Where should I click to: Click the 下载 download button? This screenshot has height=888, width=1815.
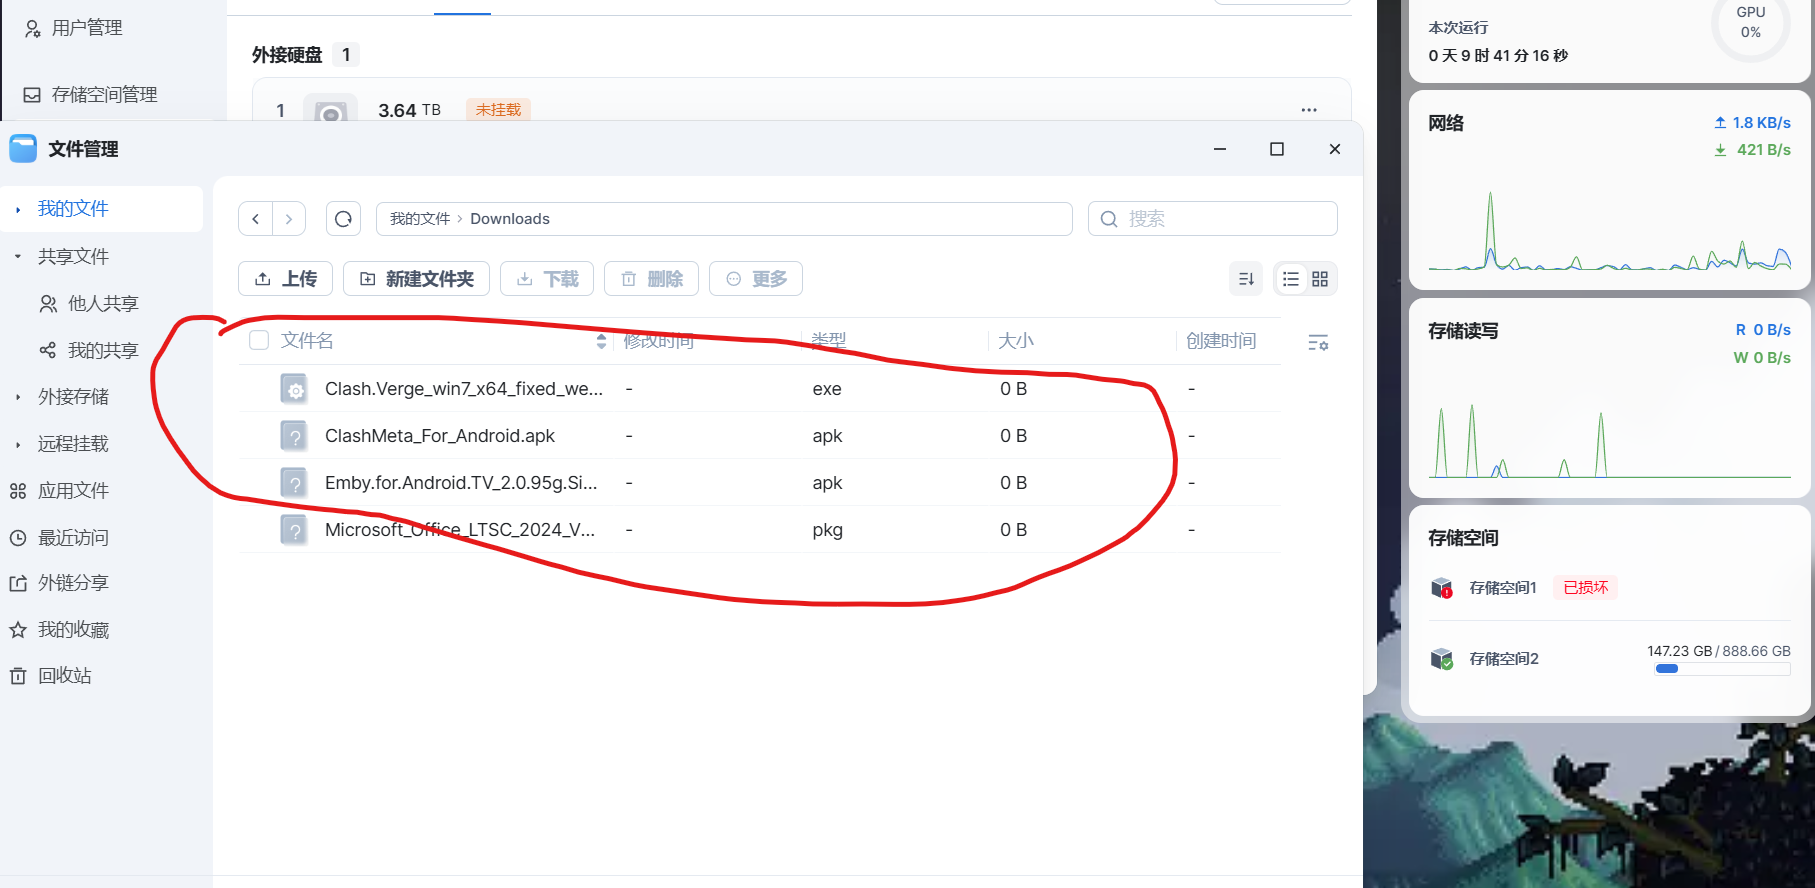tap(547, 279)
